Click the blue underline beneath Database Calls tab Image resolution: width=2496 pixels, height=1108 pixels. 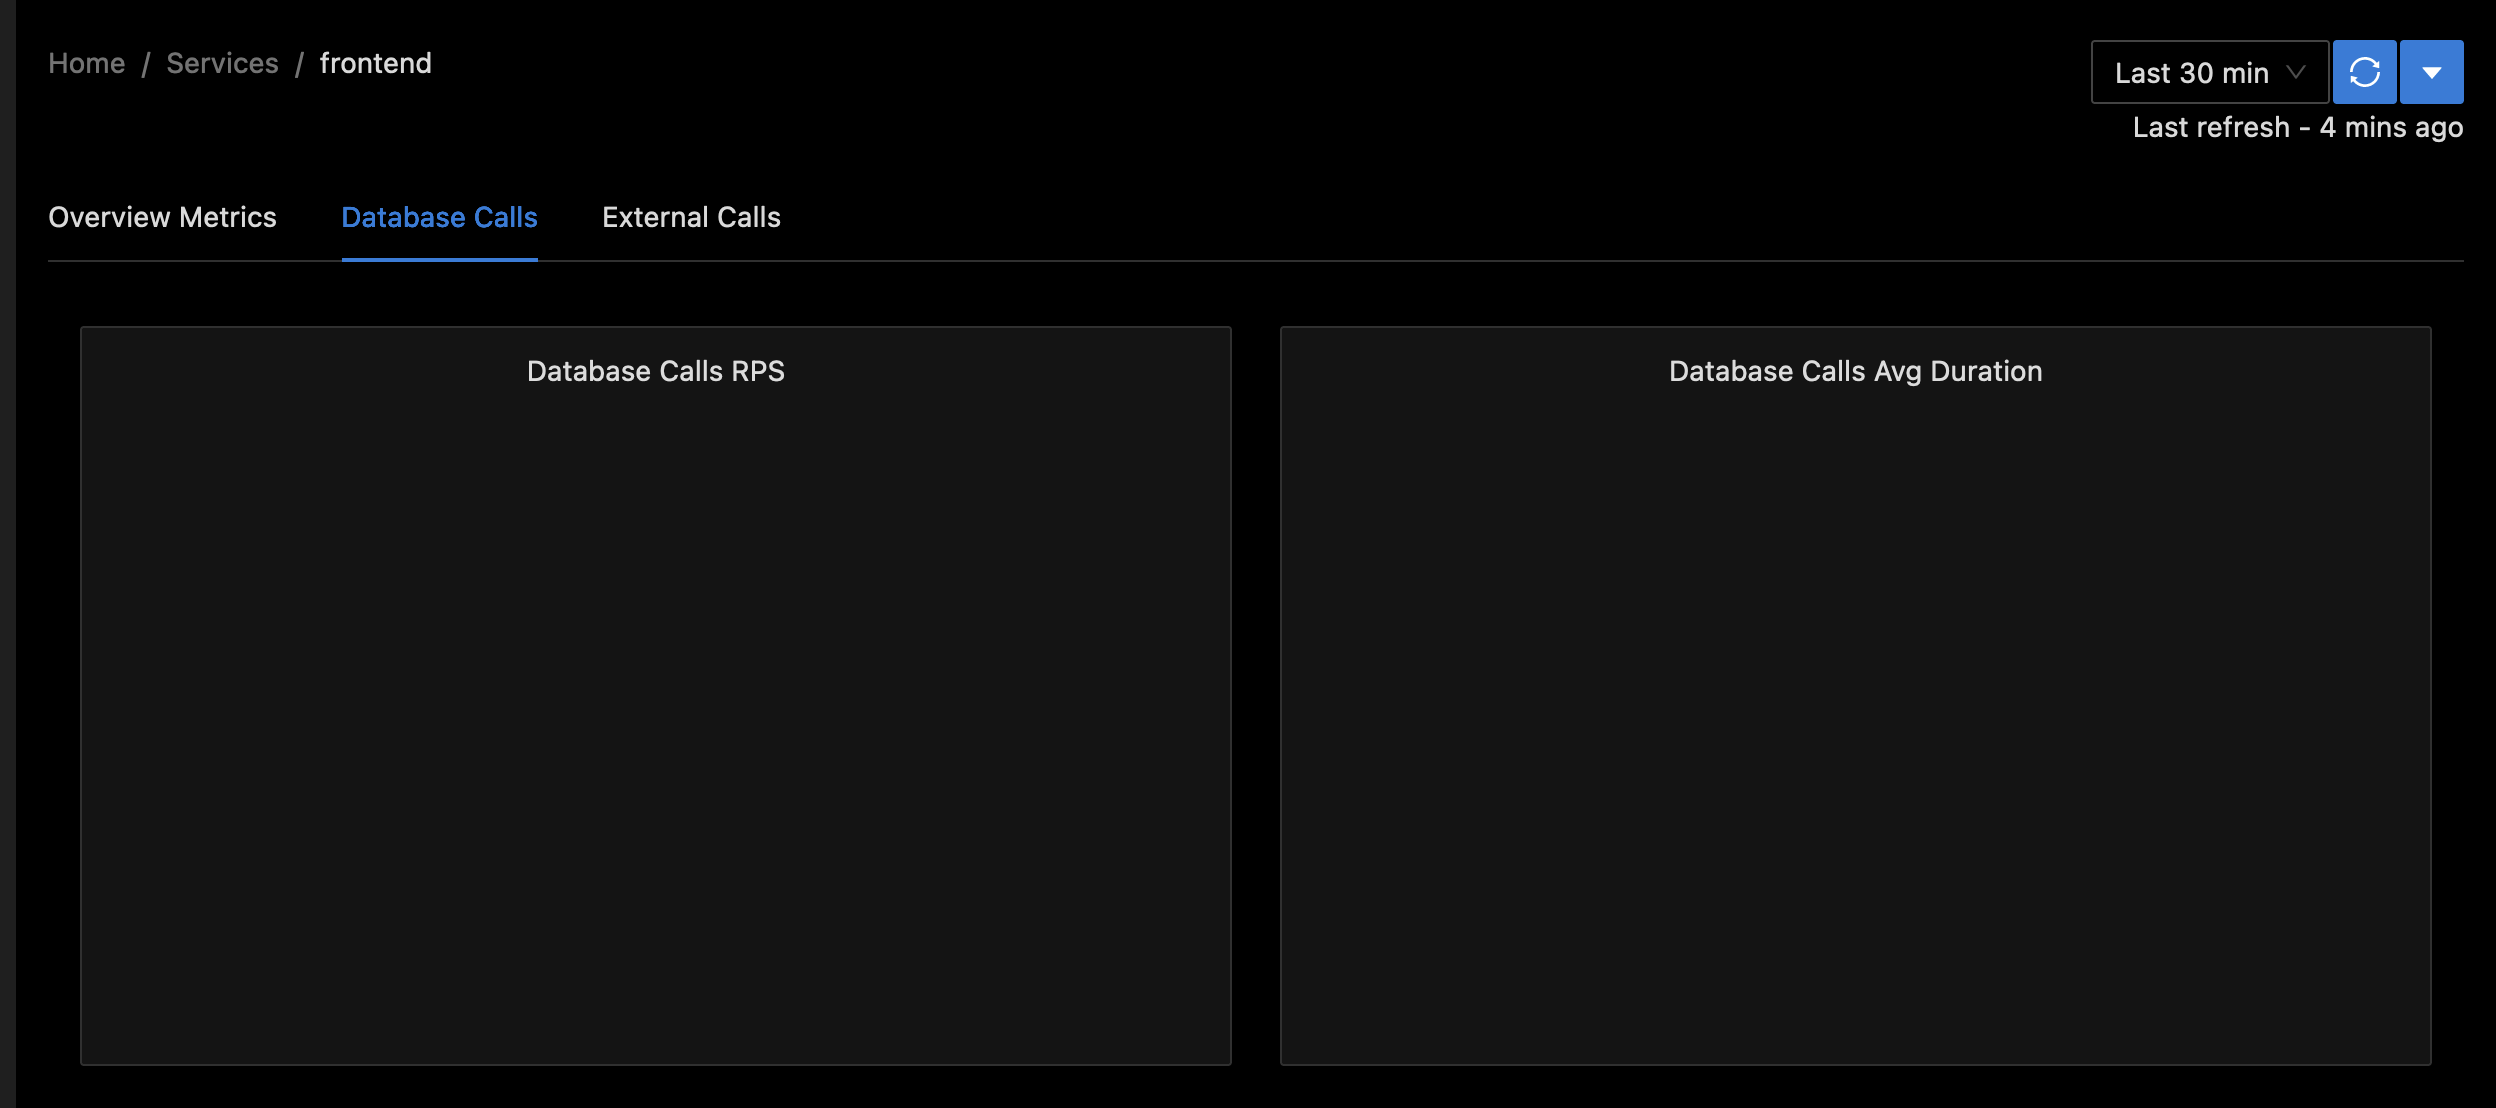click(439, 259)
